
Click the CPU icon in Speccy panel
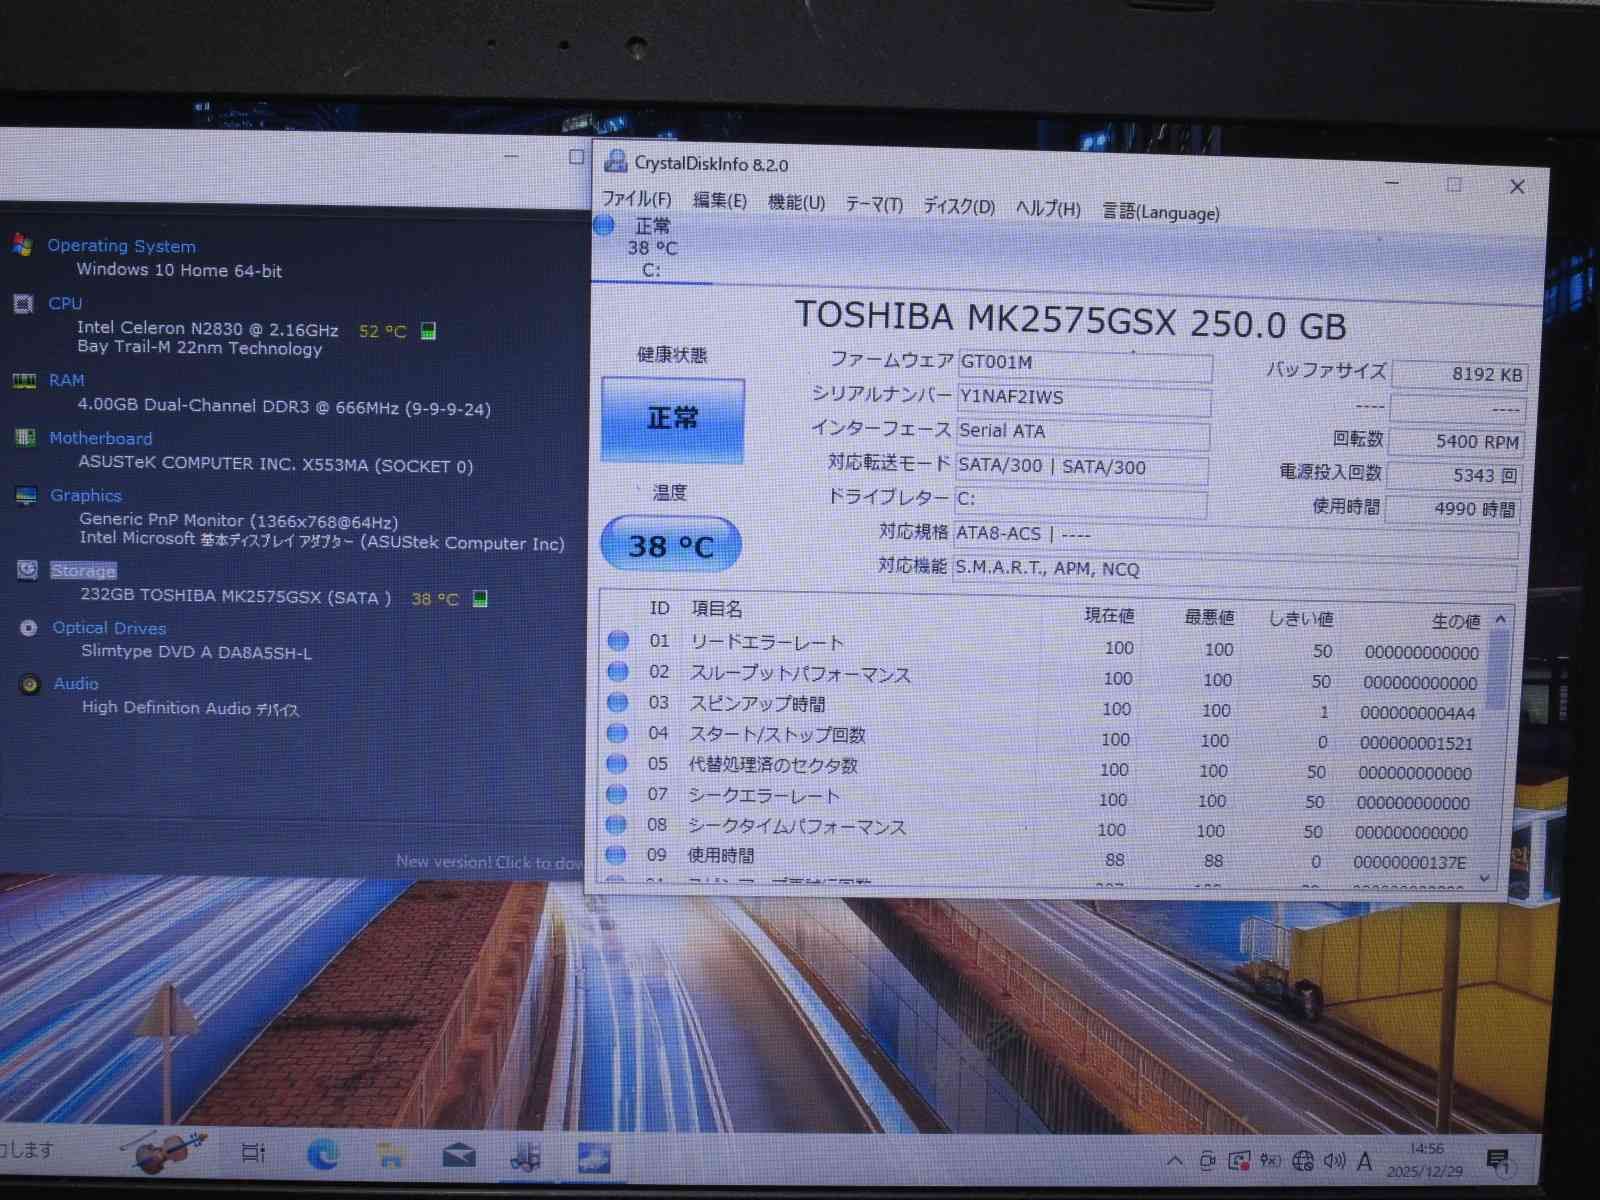coord(23,303)
